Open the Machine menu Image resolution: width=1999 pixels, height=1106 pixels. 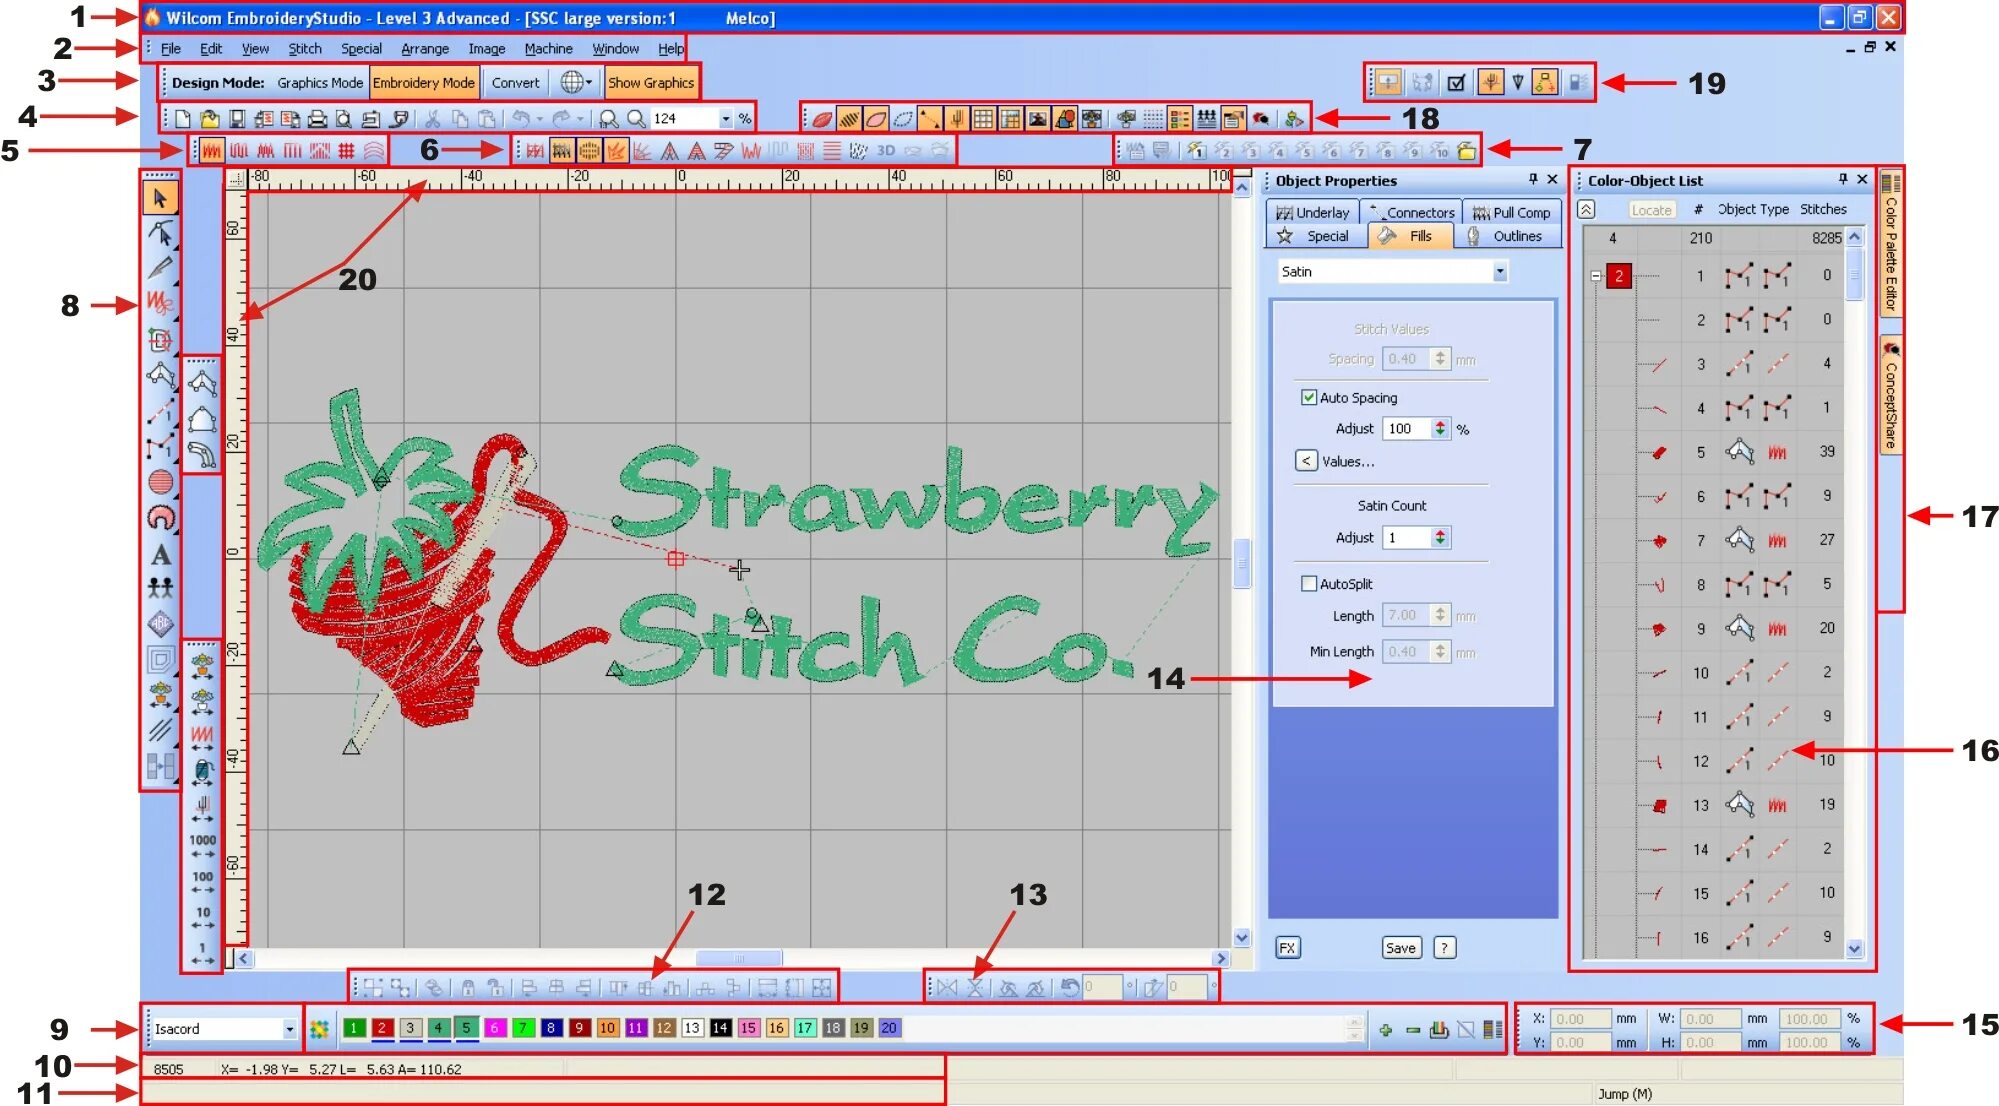coord(548,48)
